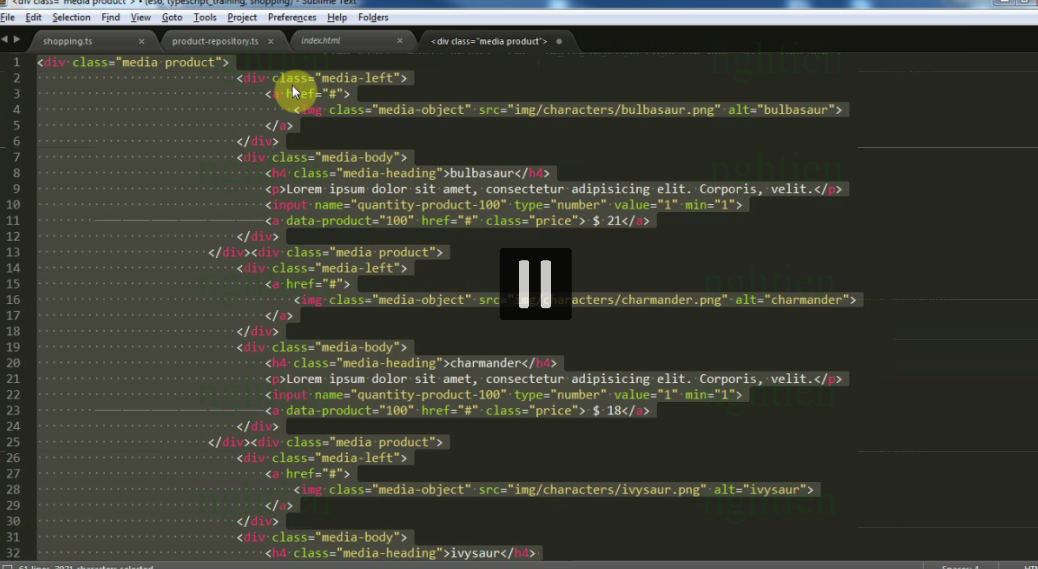This screenshot has width=1038, height=569.
Task: Click the next tab arrow in tab bar
Action: (x=17, y=40)
